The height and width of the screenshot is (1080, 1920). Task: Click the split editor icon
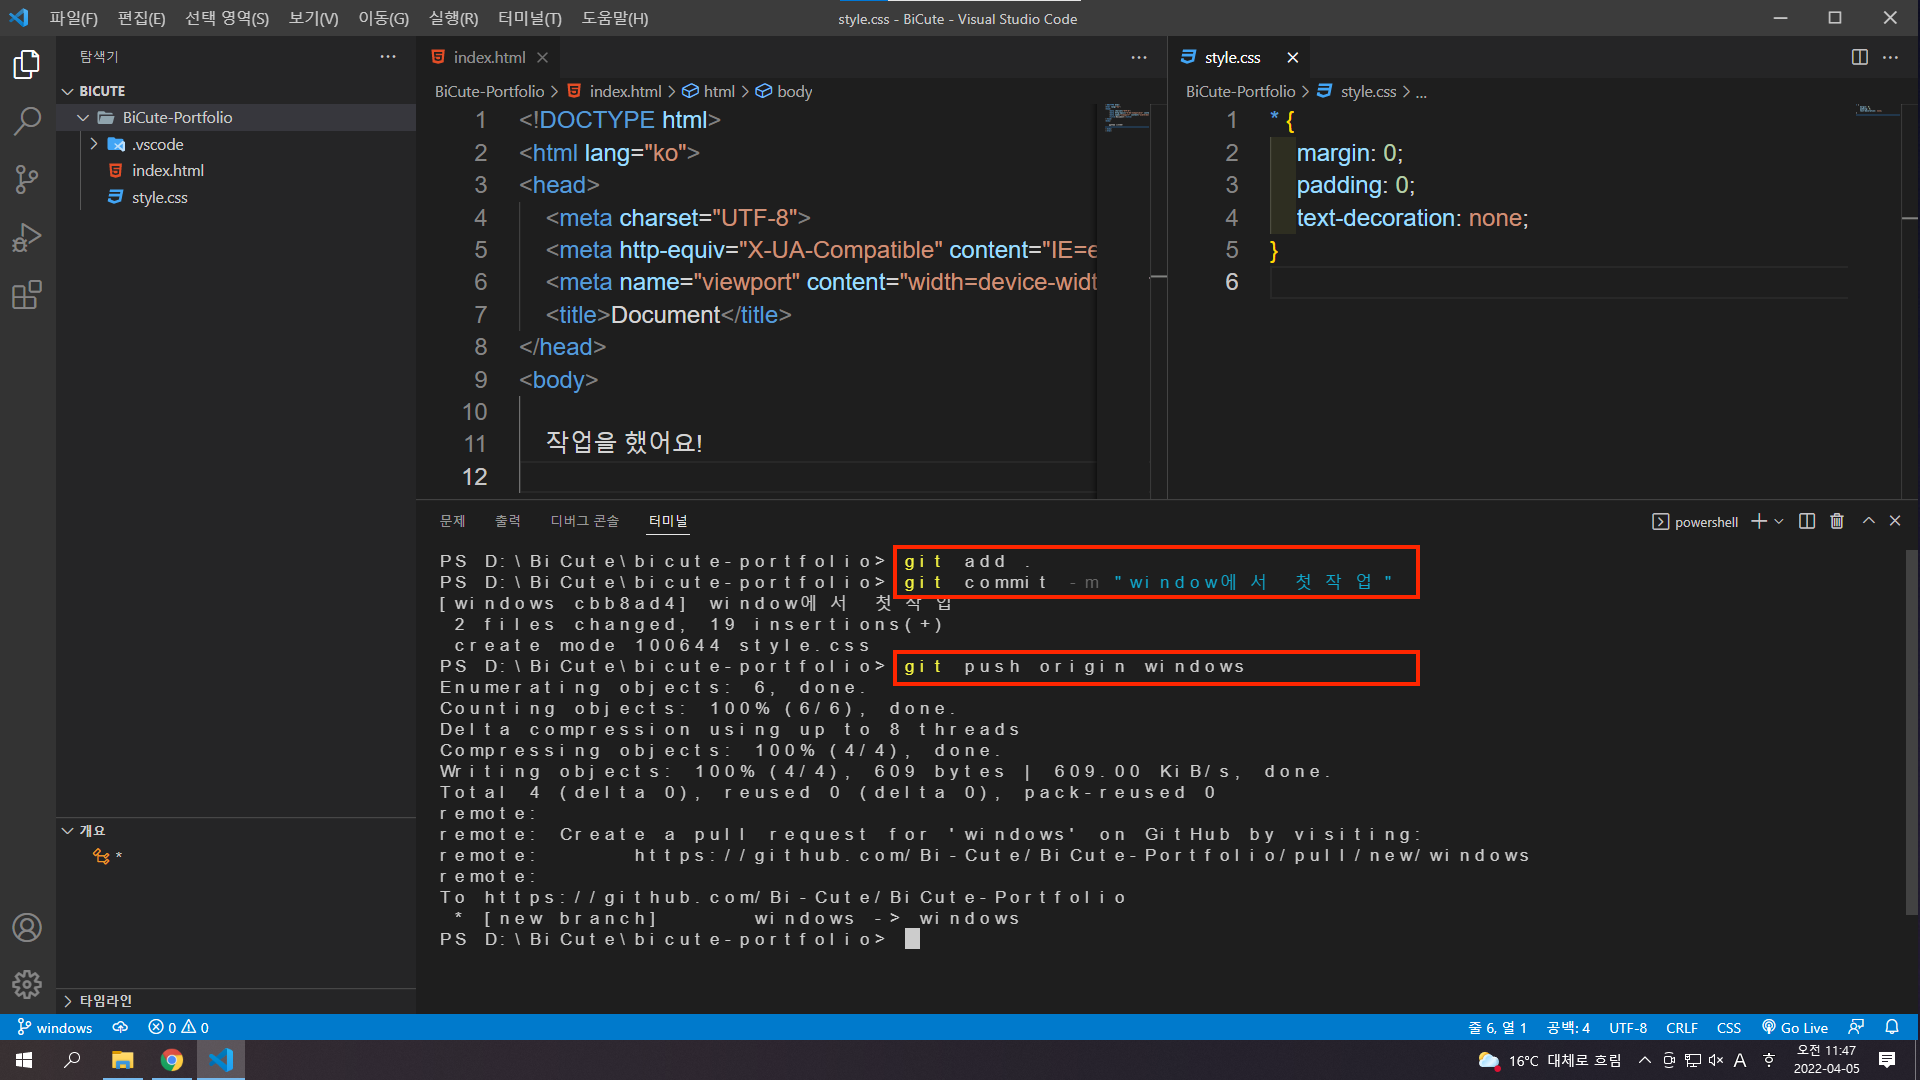click(1859, 57)
